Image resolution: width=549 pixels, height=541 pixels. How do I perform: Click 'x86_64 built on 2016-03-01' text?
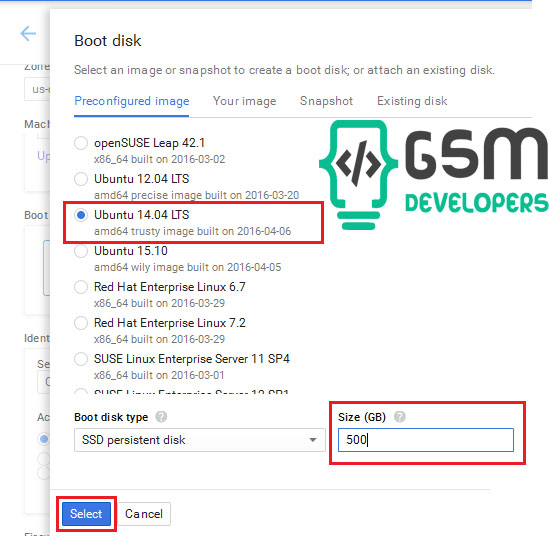point(159,375)
